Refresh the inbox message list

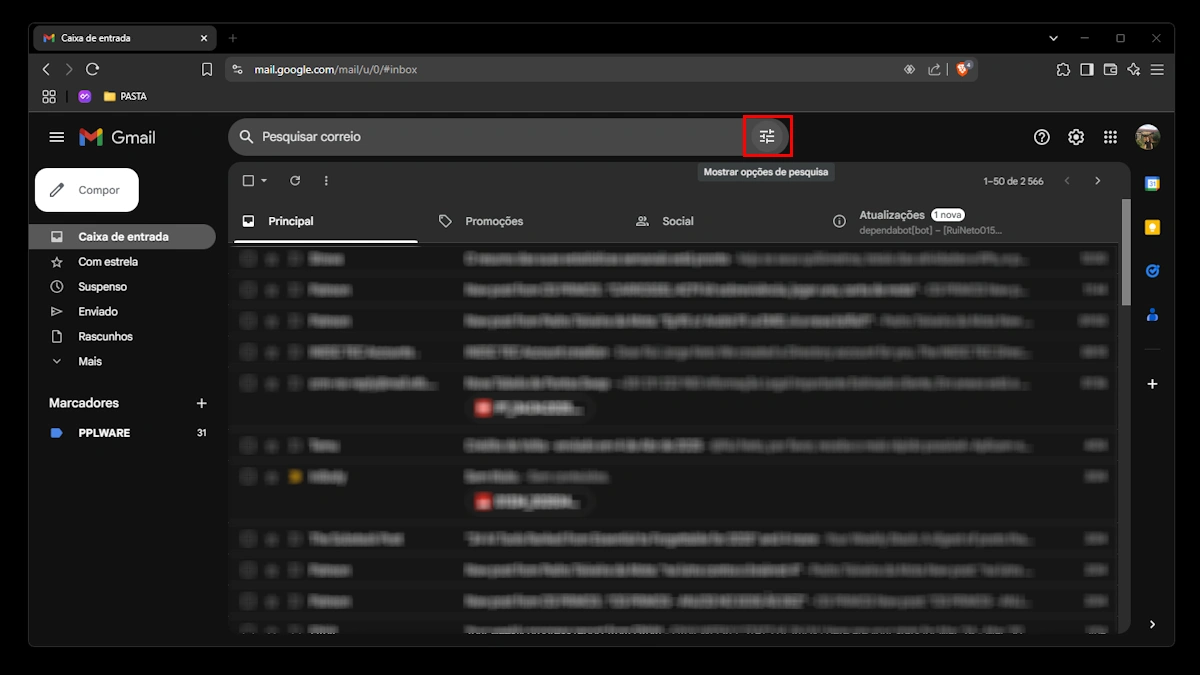[295, 181]
